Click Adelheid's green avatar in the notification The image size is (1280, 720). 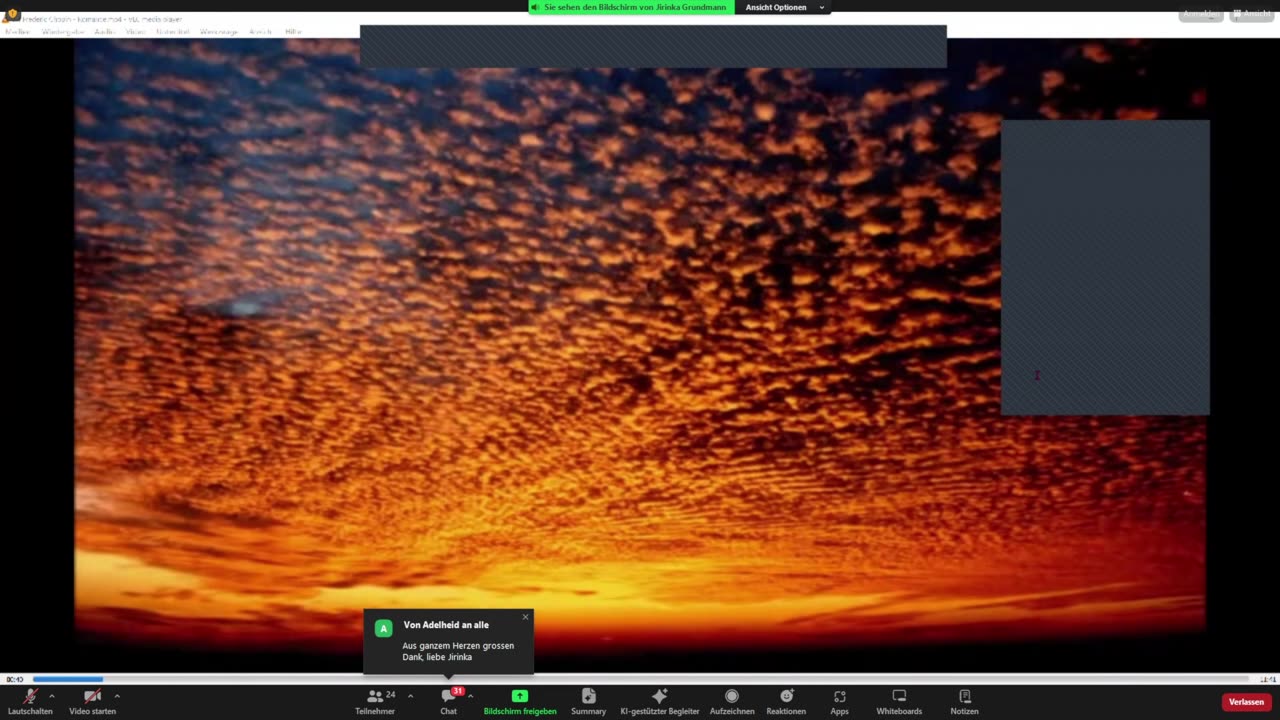[383, 628]
